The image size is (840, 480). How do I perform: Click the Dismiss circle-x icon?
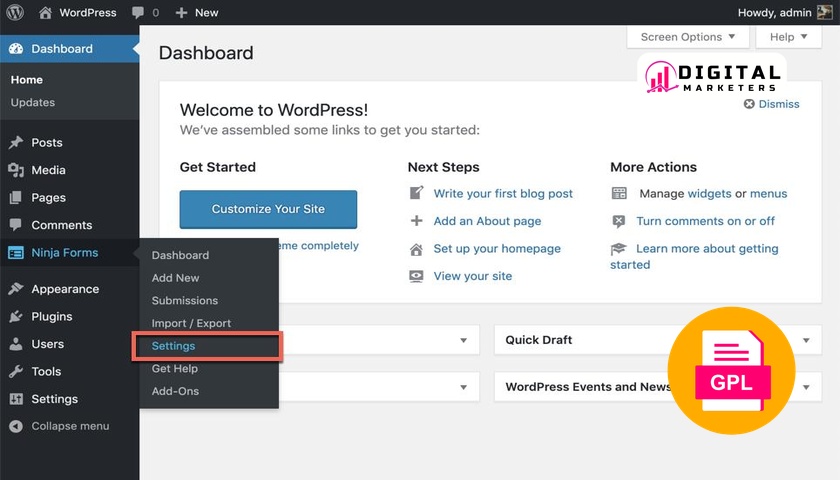[x=749, y=104]
